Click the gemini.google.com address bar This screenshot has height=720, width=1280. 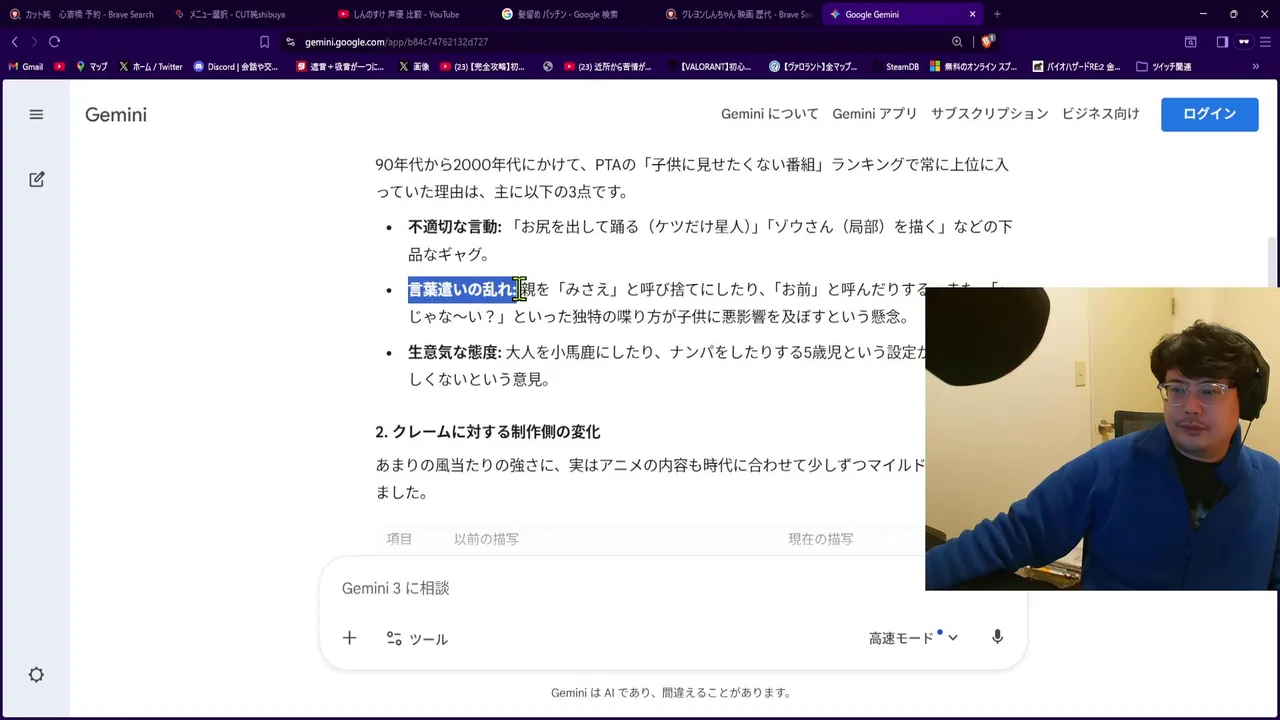pos(610,42)
